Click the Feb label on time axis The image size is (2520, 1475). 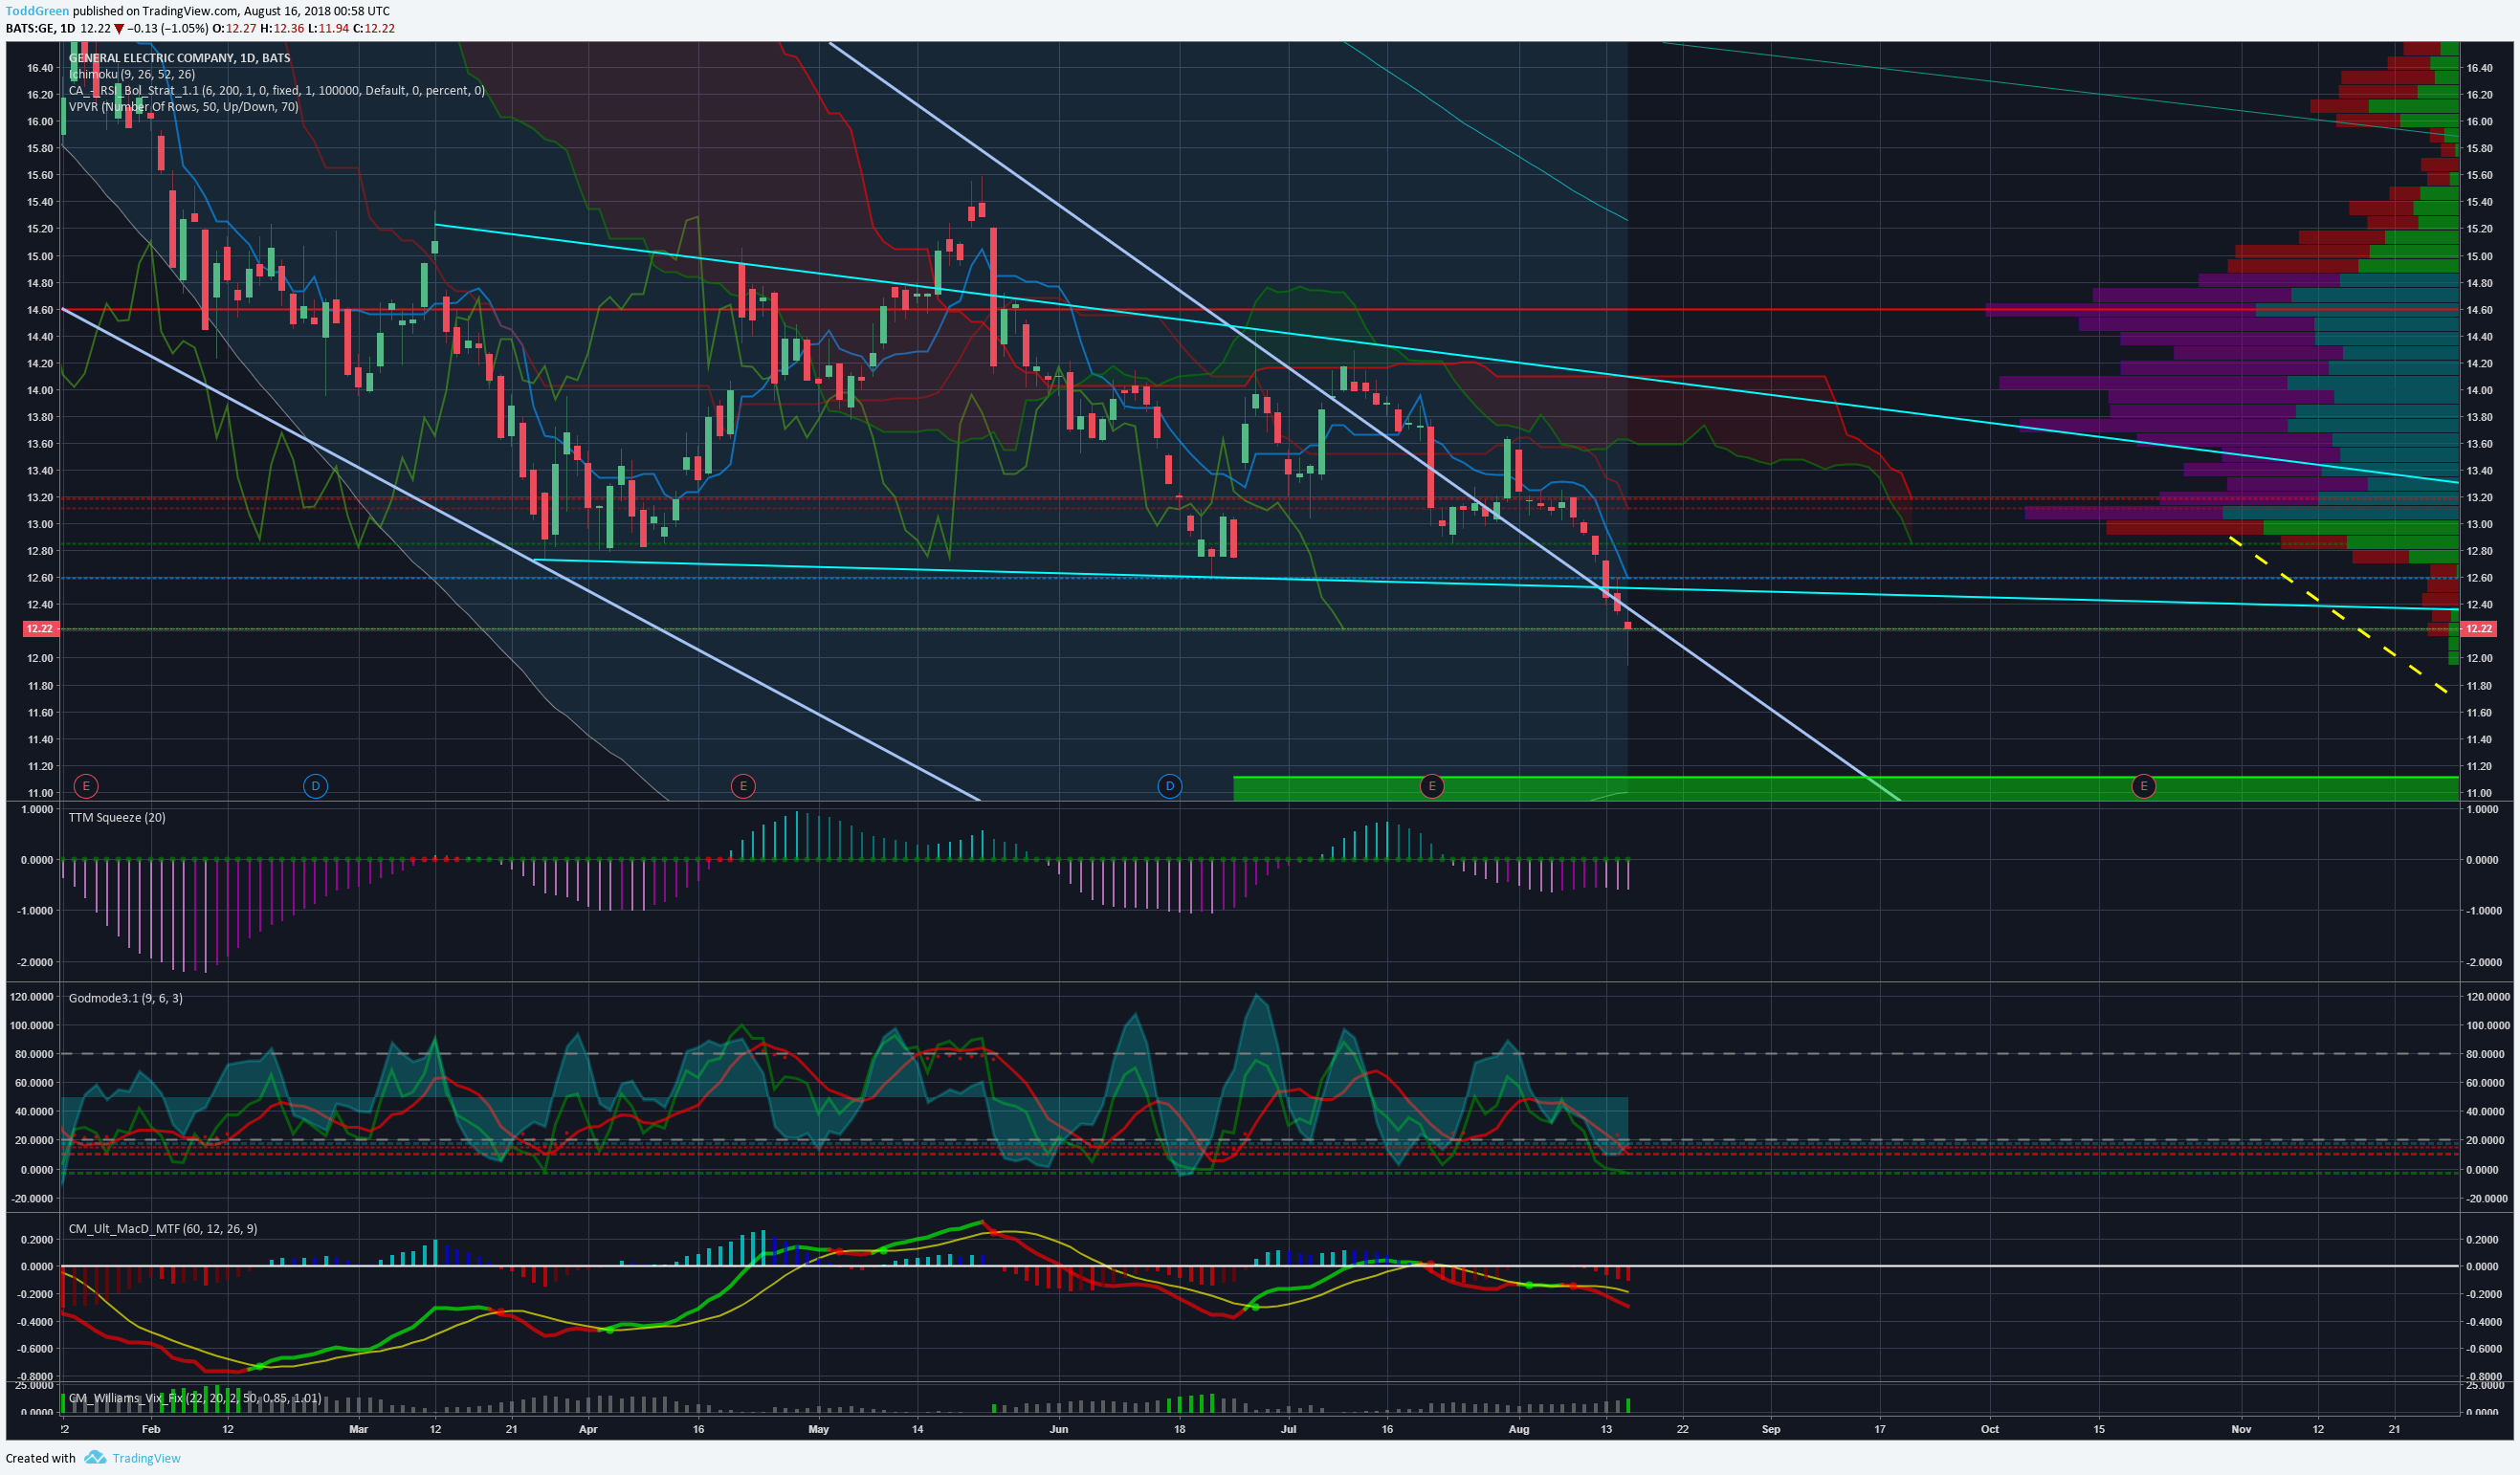coord(151,1429)
